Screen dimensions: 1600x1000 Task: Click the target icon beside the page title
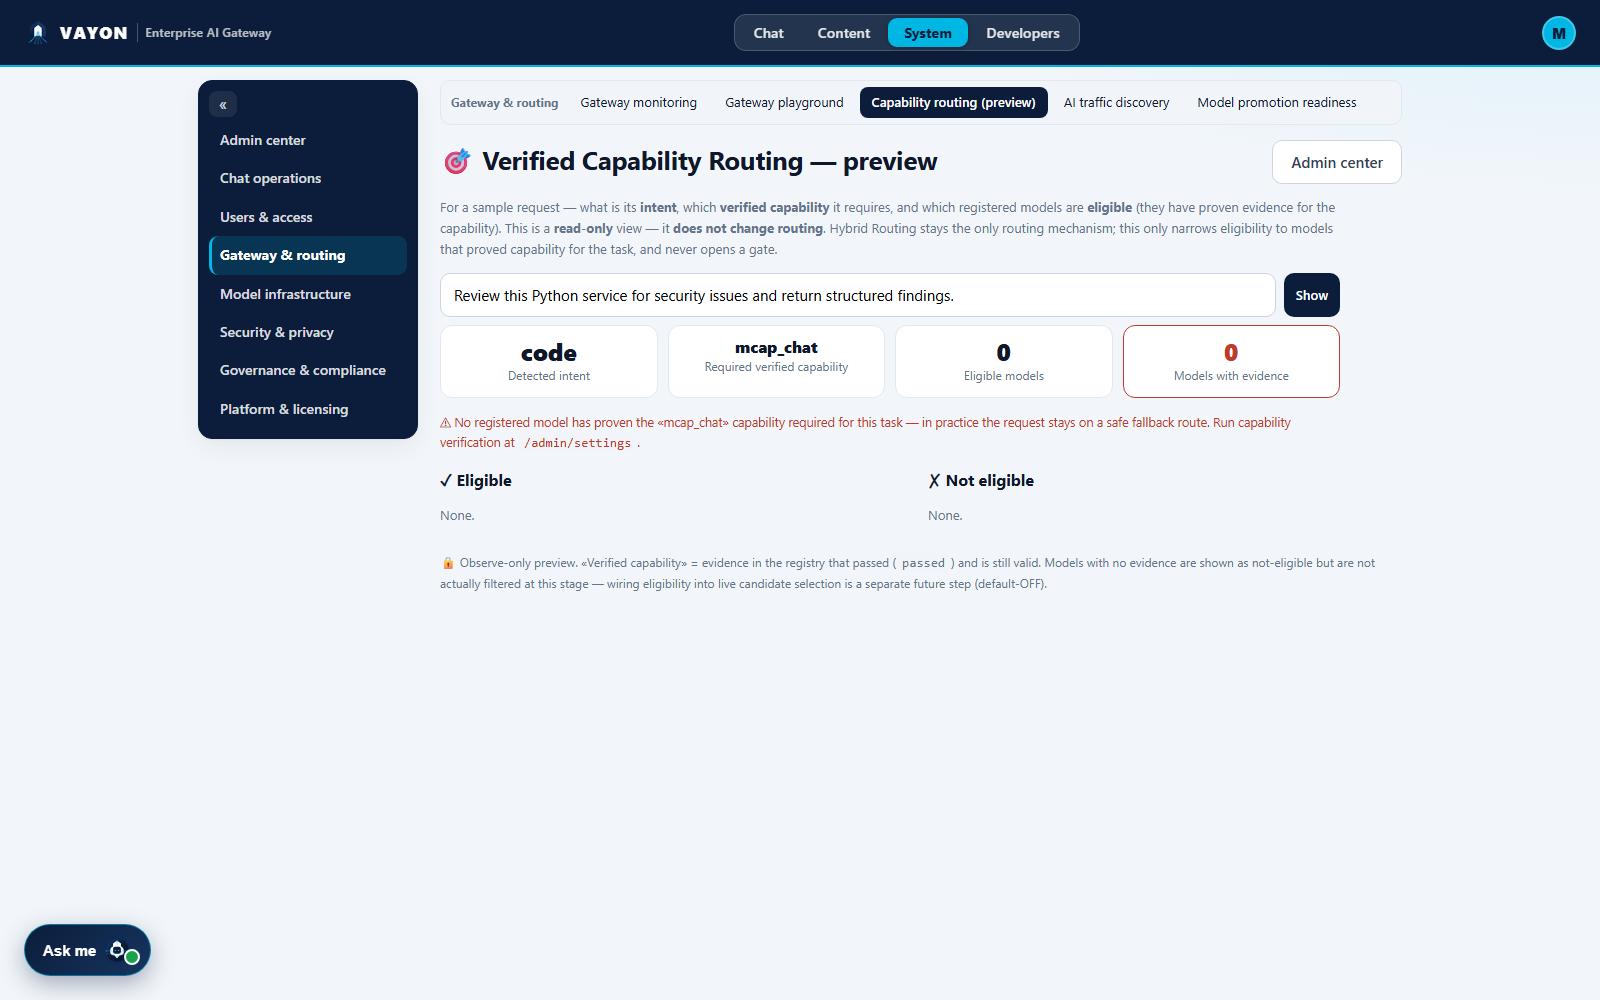[457, 161]
